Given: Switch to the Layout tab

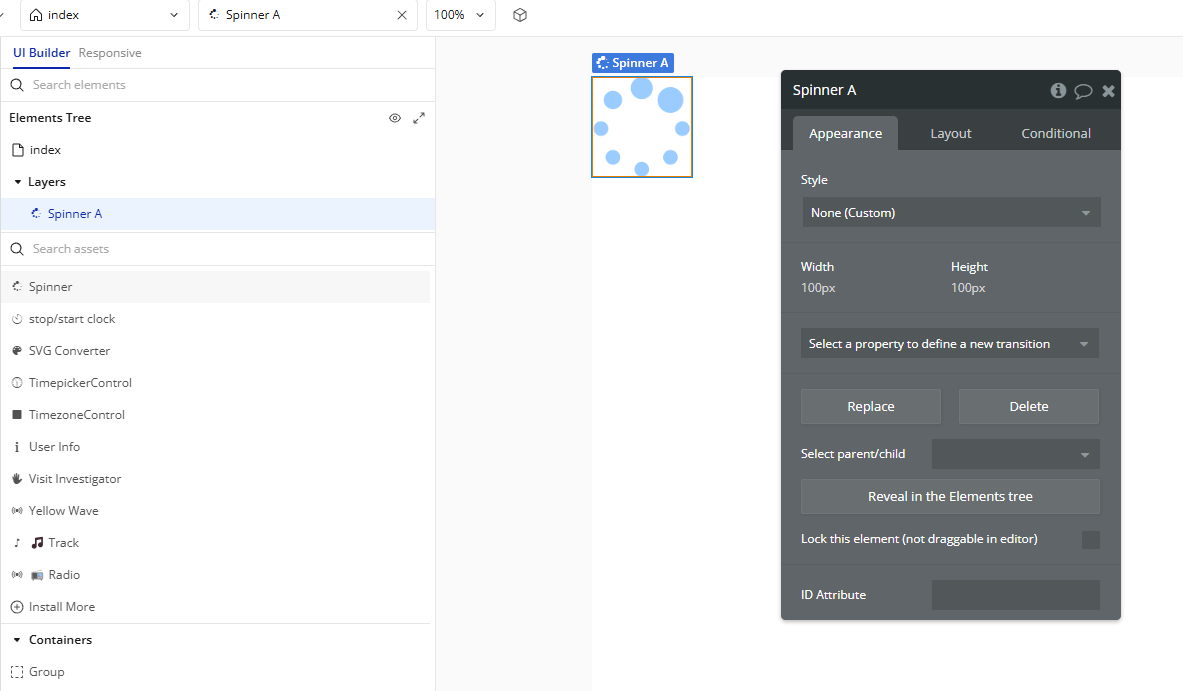Looking at the screenshot, I should click(x=951, y=134).
